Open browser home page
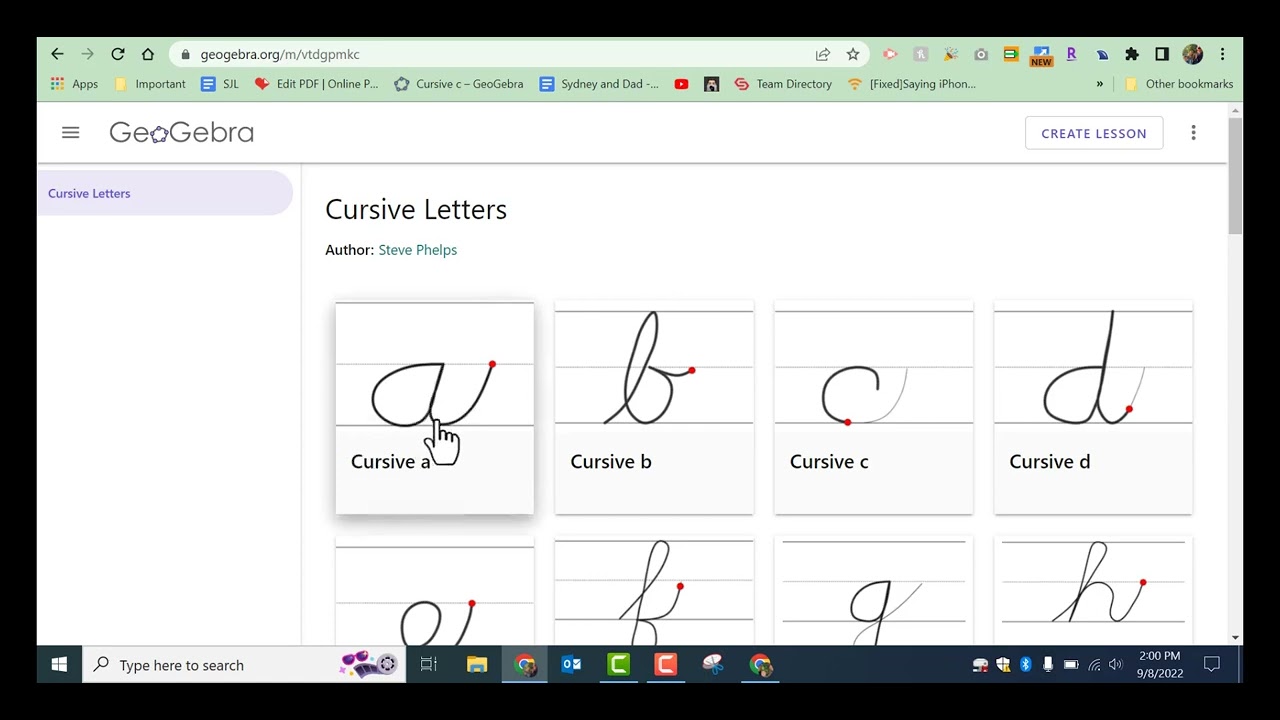Viewport: 1280px width, 720px height. [148, 54]
